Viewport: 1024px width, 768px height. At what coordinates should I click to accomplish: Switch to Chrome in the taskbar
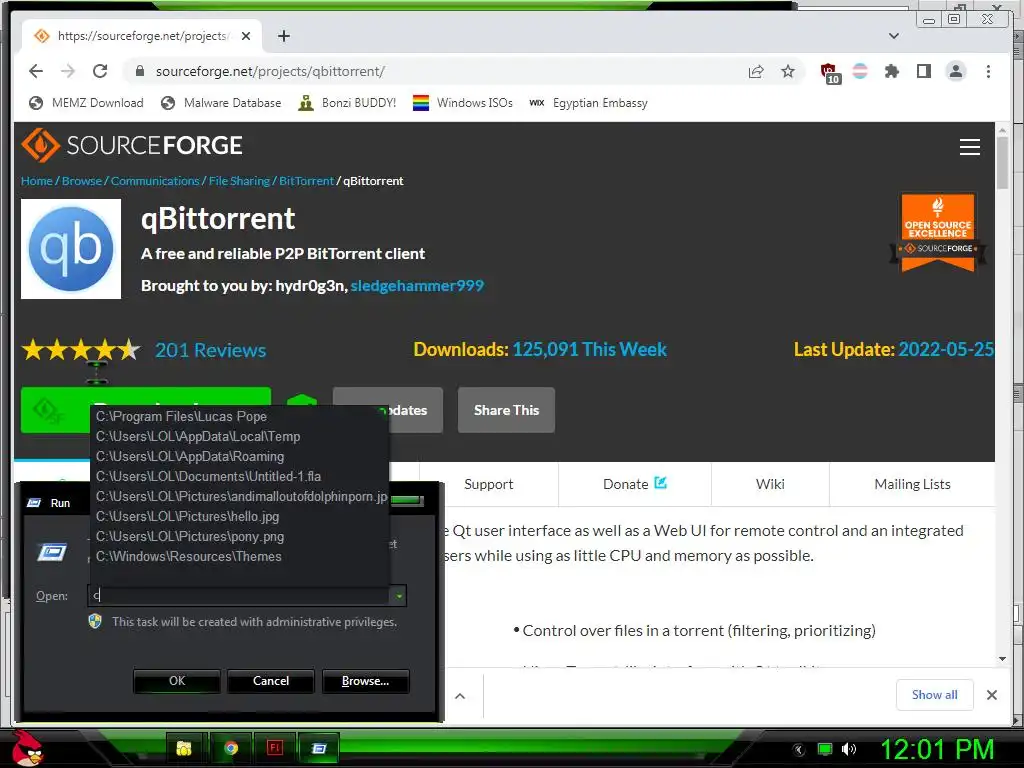[231, 748]
